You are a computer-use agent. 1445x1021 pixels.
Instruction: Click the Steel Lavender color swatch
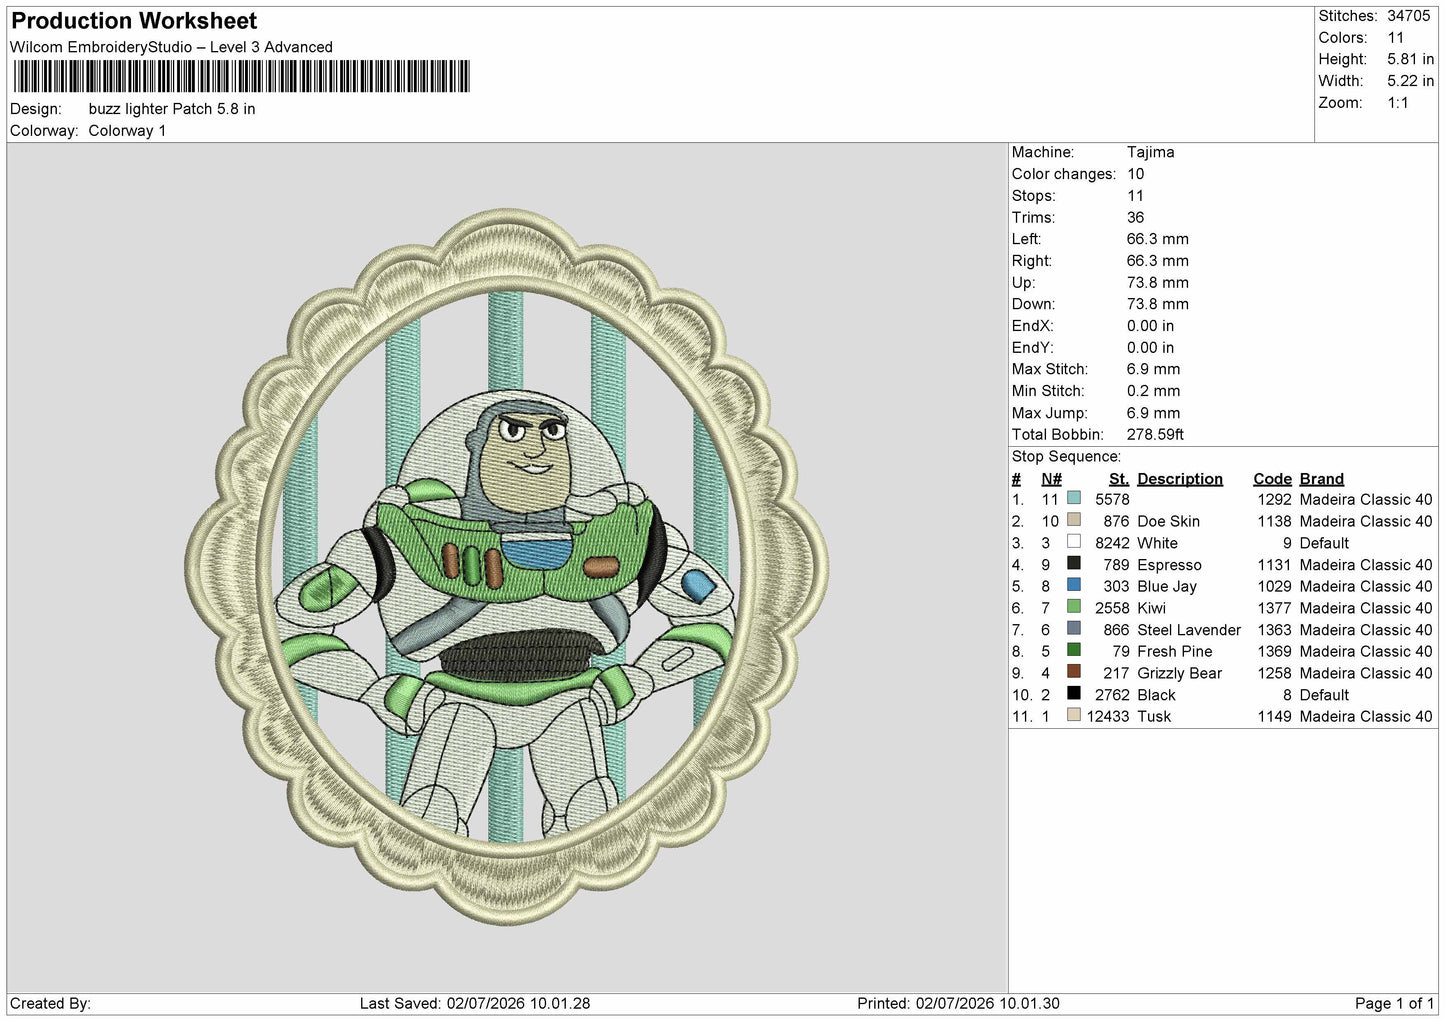pyautogui.click(x=1074, y=629)
